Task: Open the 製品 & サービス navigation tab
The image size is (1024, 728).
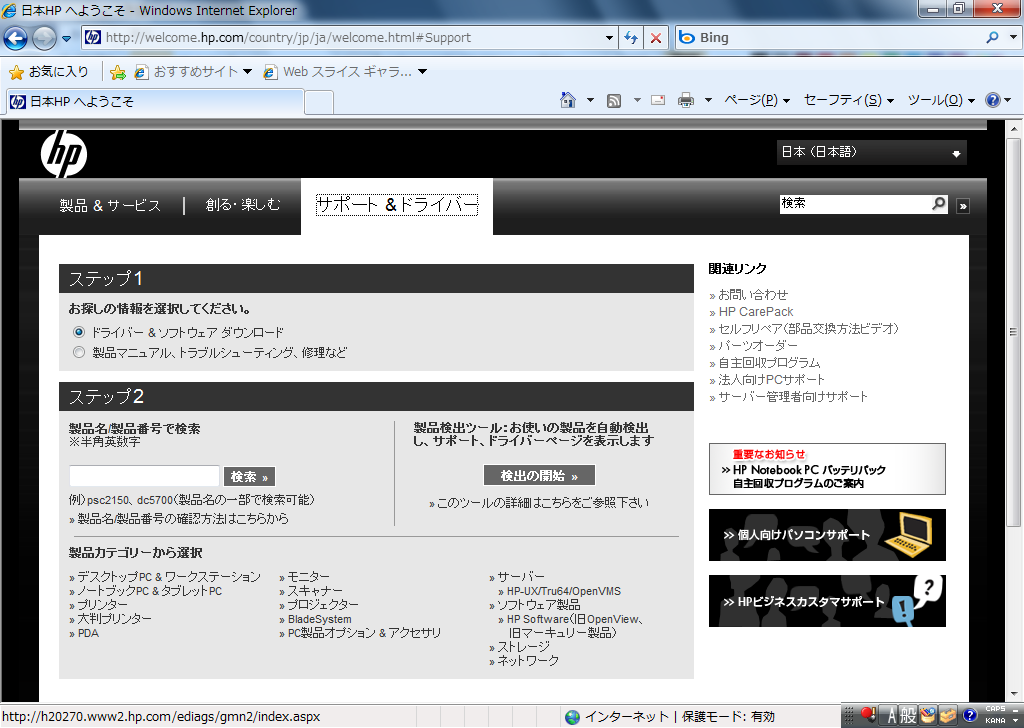Action: pyautogui.click(x=110, y=206)
